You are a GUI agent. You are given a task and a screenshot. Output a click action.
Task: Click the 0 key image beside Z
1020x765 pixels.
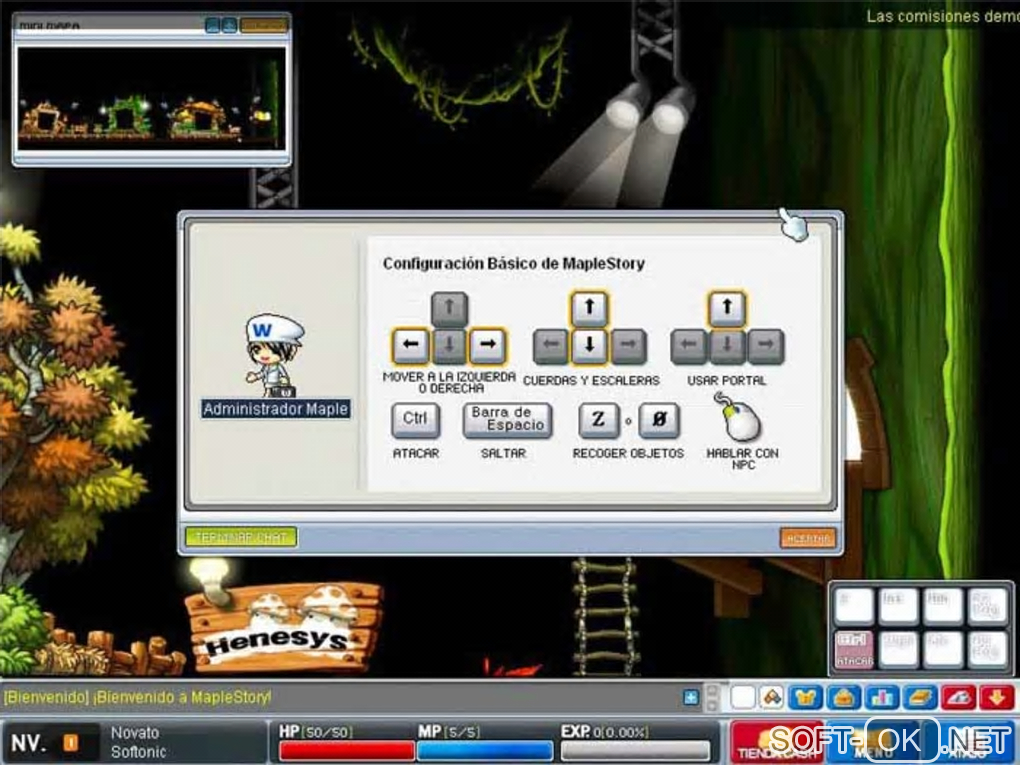pyautogui.click(x=659, y=420)
